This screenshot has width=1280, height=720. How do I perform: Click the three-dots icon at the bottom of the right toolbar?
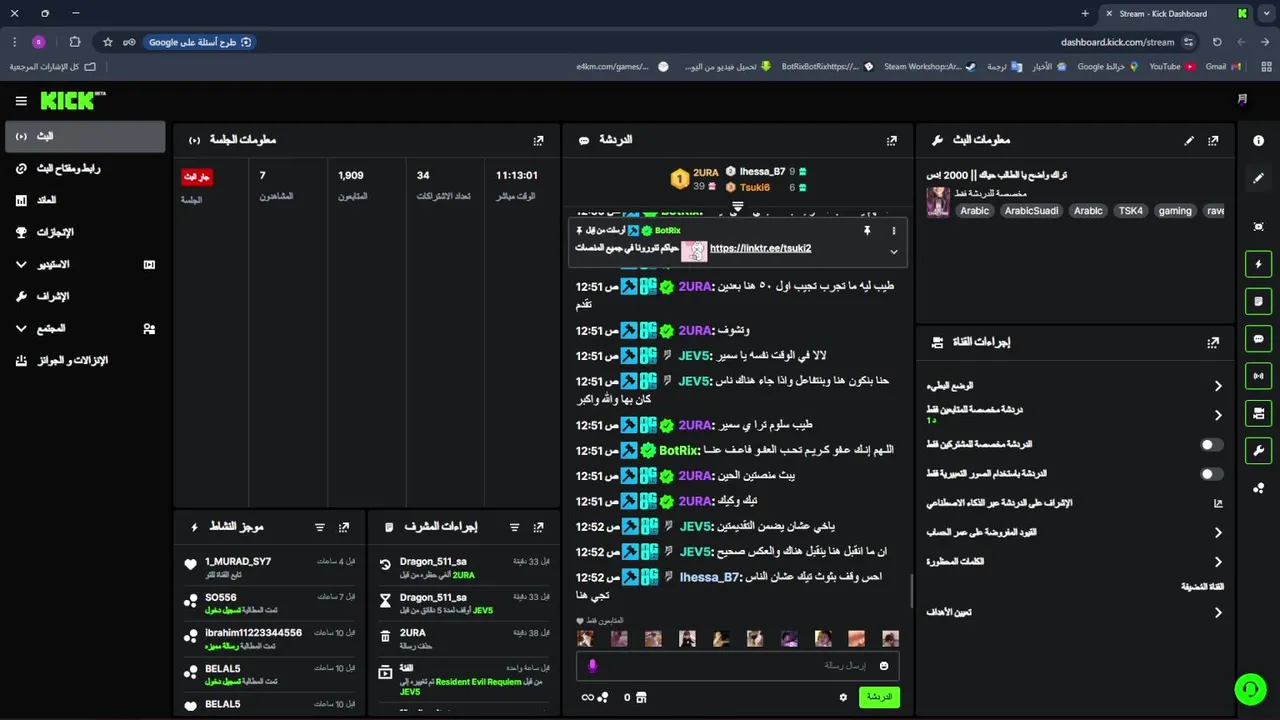tap(1258, 488)
